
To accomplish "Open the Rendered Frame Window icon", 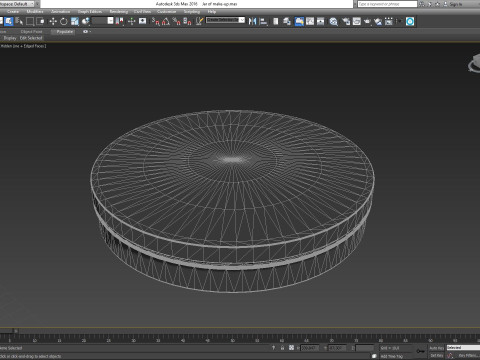I will [357, 21].
